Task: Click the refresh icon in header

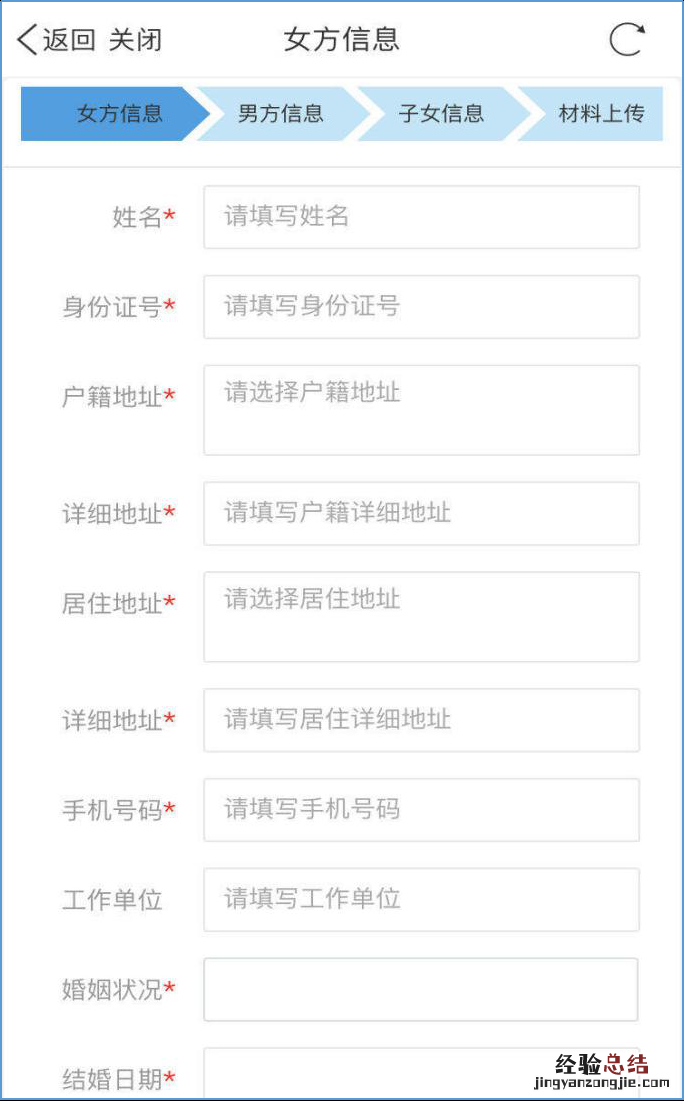Action: tap(627, 40)
